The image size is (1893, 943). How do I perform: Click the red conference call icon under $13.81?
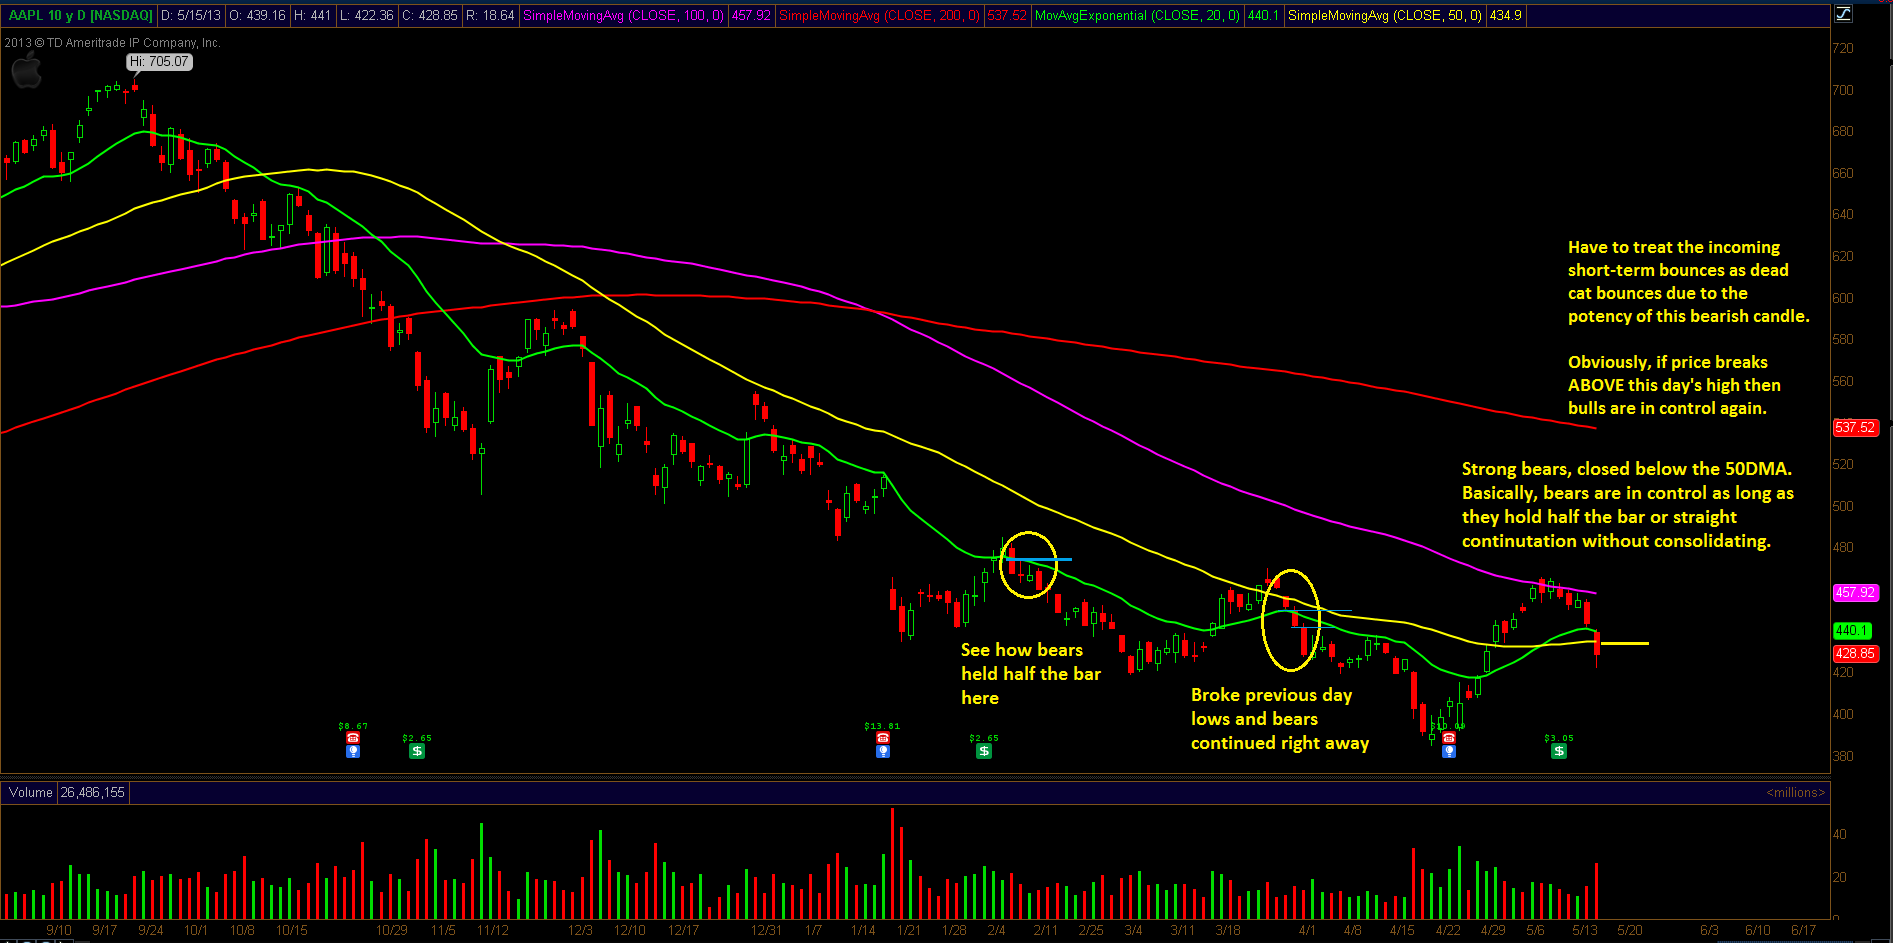[x=883, y=738]
